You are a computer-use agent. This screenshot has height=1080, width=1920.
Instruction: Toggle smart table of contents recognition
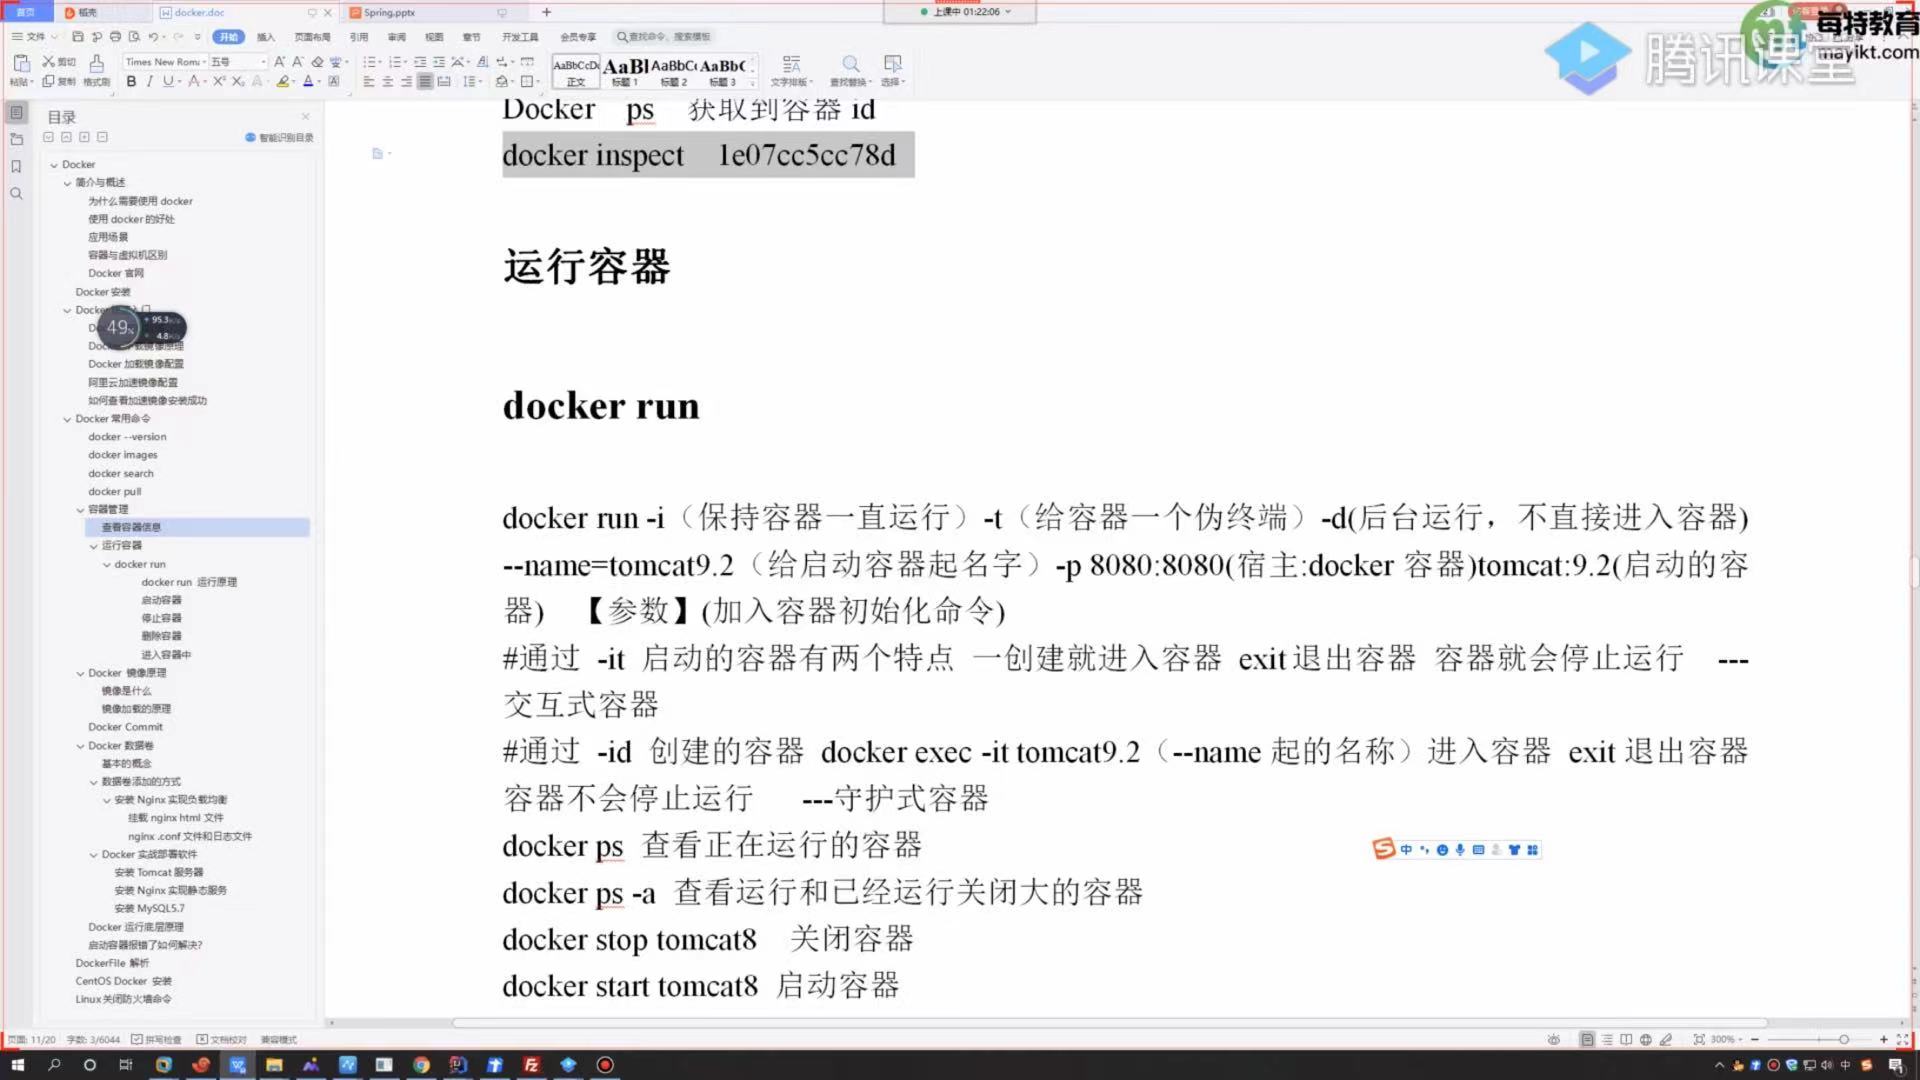point(279,138)
